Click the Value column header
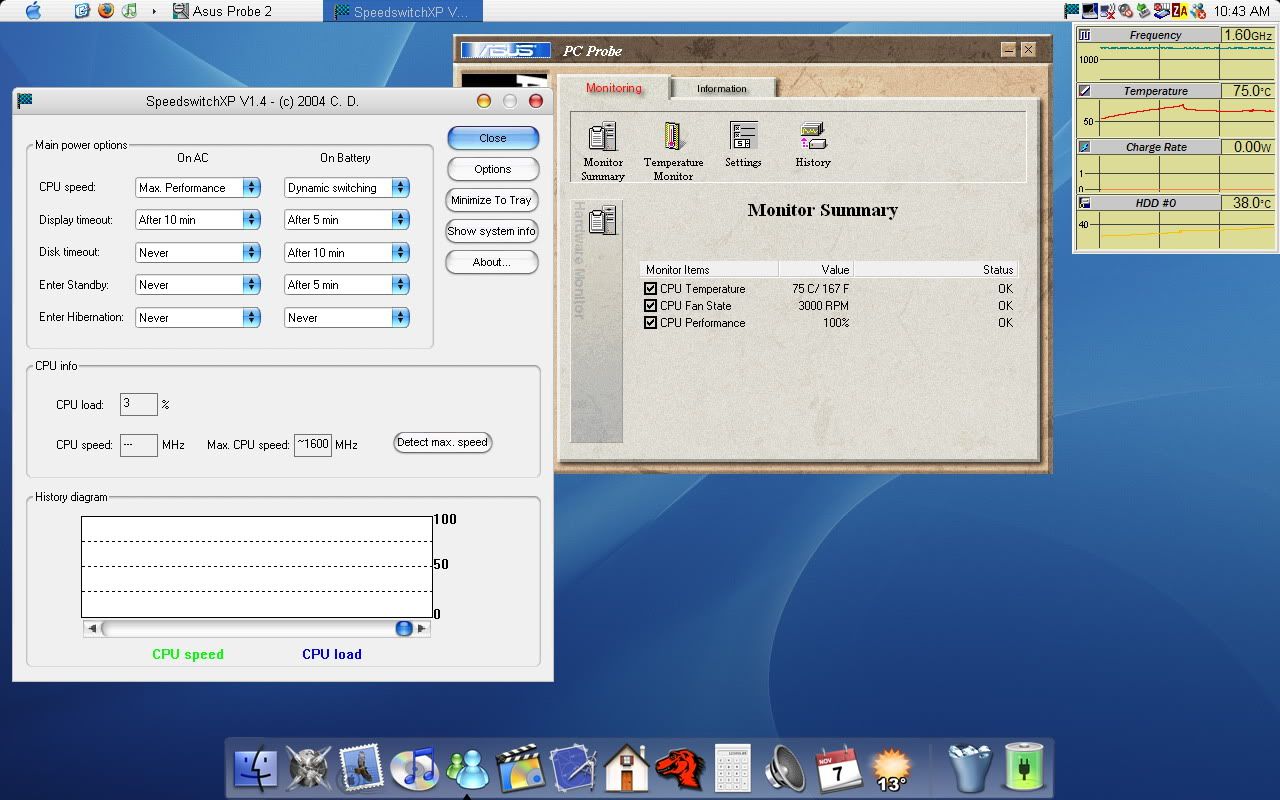1280x800 pixels. click(816, 269)
